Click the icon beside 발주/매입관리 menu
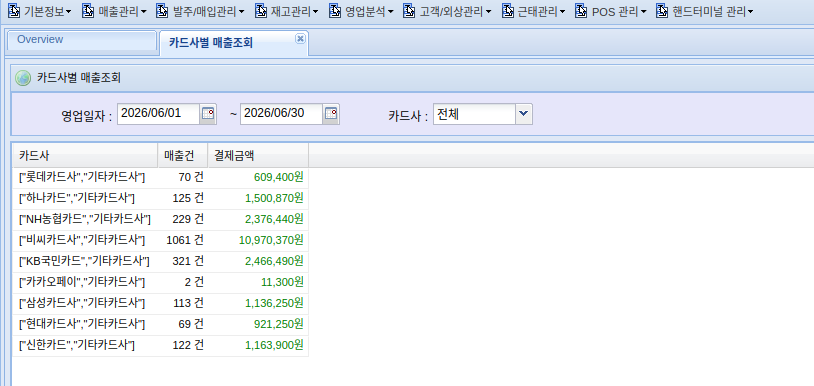Viewport: 814px width, 386px height. click(162, 11)
